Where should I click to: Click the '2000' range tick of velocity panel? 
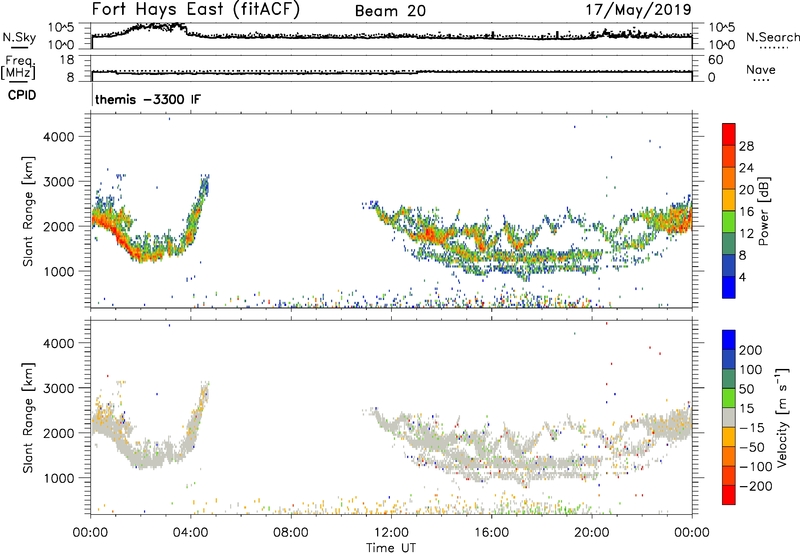coord(59,433)
